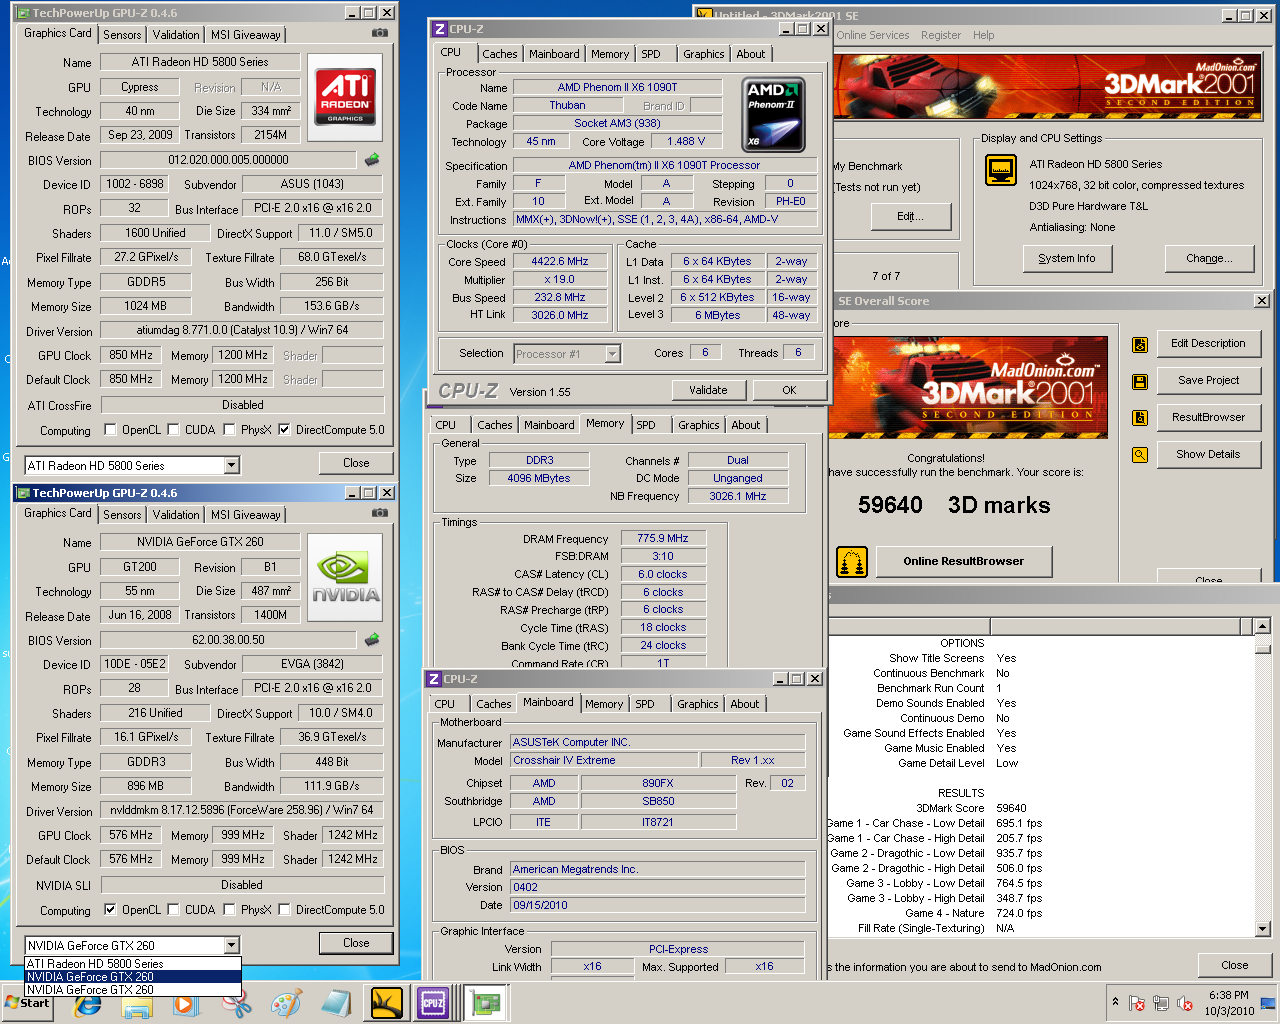Show hidden tray icons arrow
Image resolution: width=1280 pixels, height=1024 pixels.
click(1115, 1002)
